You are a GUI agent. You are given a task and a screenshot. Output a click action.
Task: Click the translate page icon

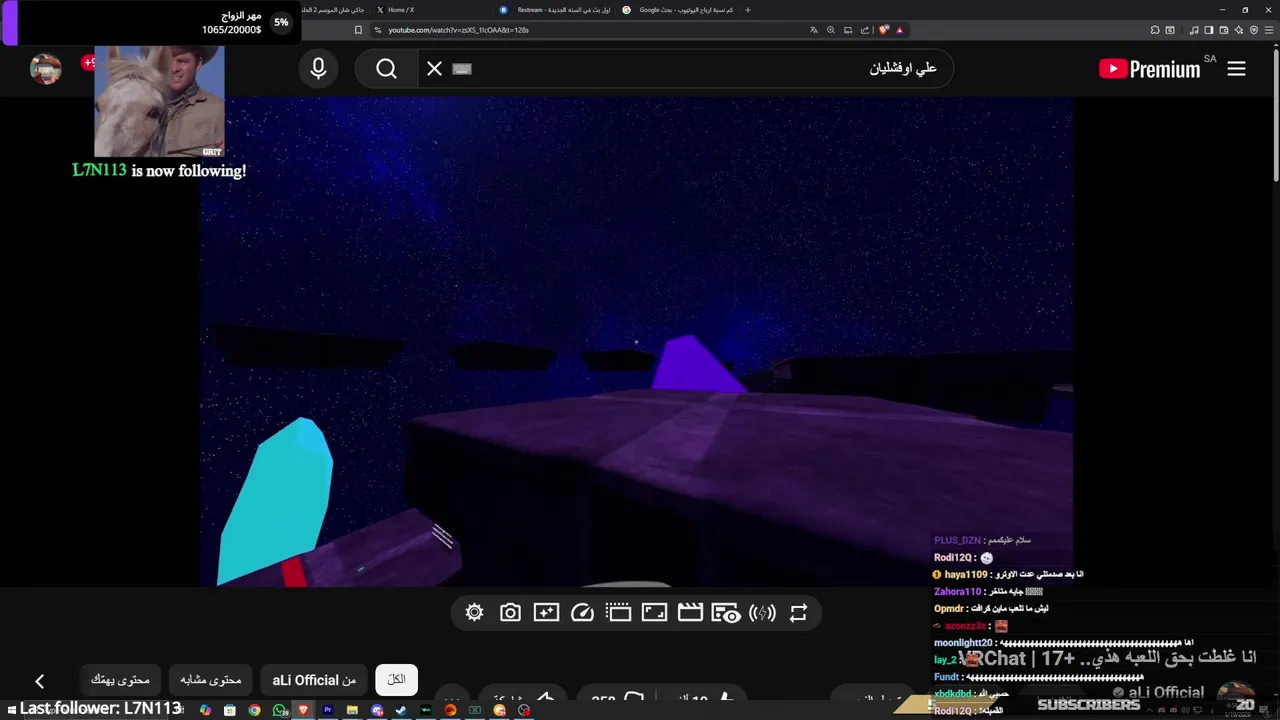coord(813,30)
